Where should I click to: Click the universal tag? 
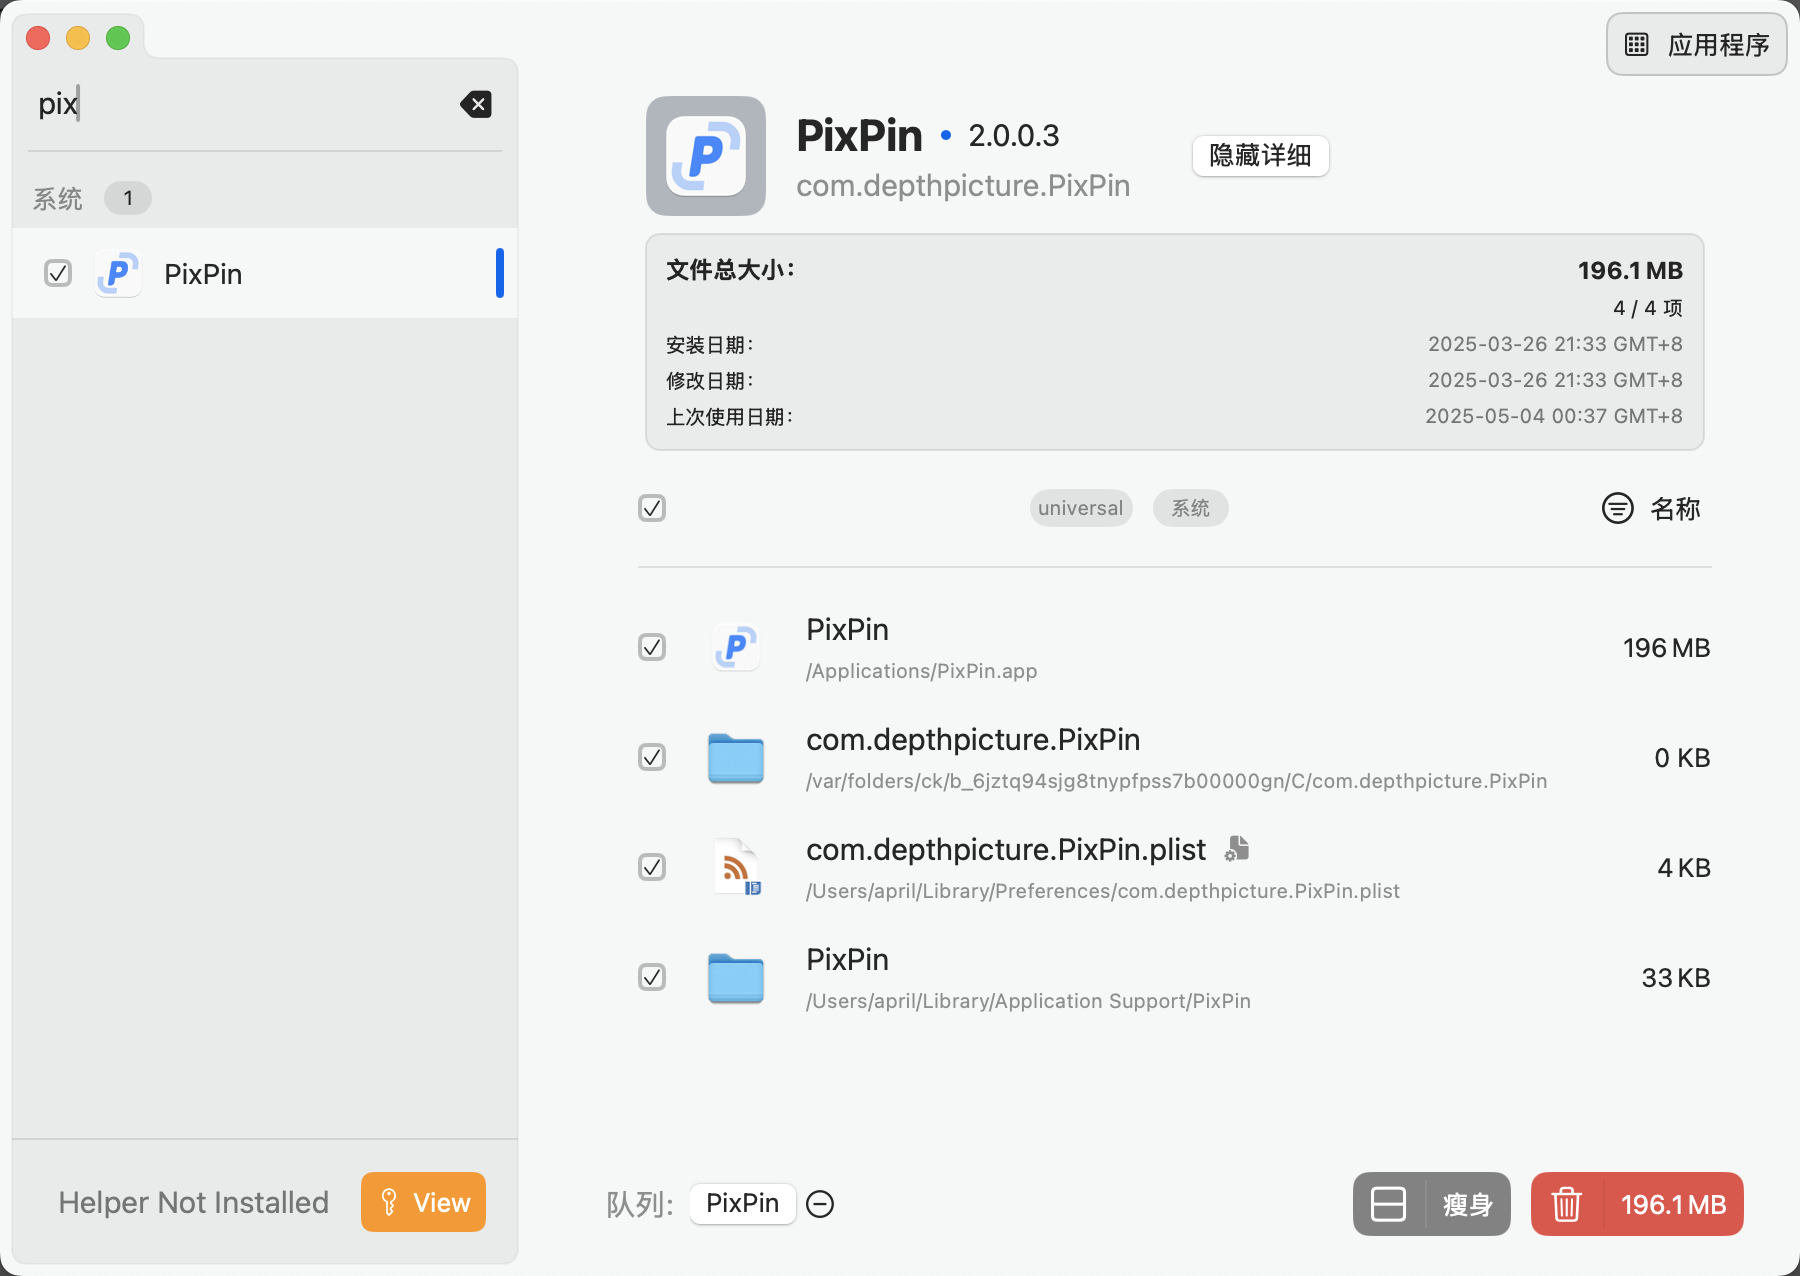click(x=1080, y=508)
